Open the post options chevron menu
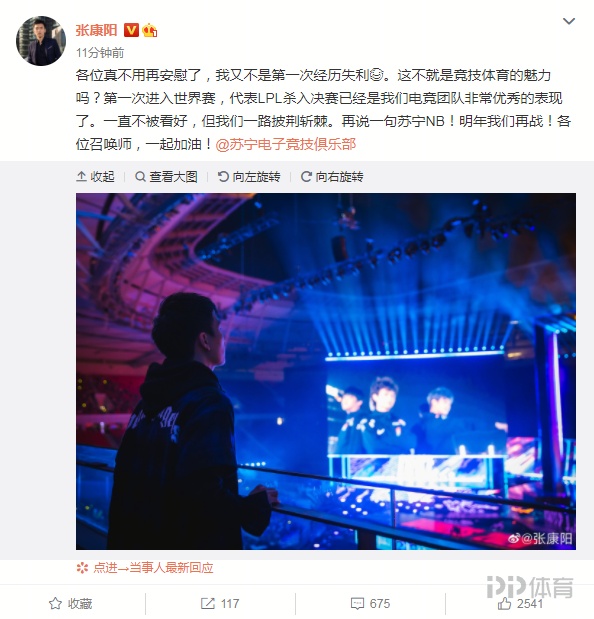The height and width of the screenshot is (619, 594). [x=568, y=21]
